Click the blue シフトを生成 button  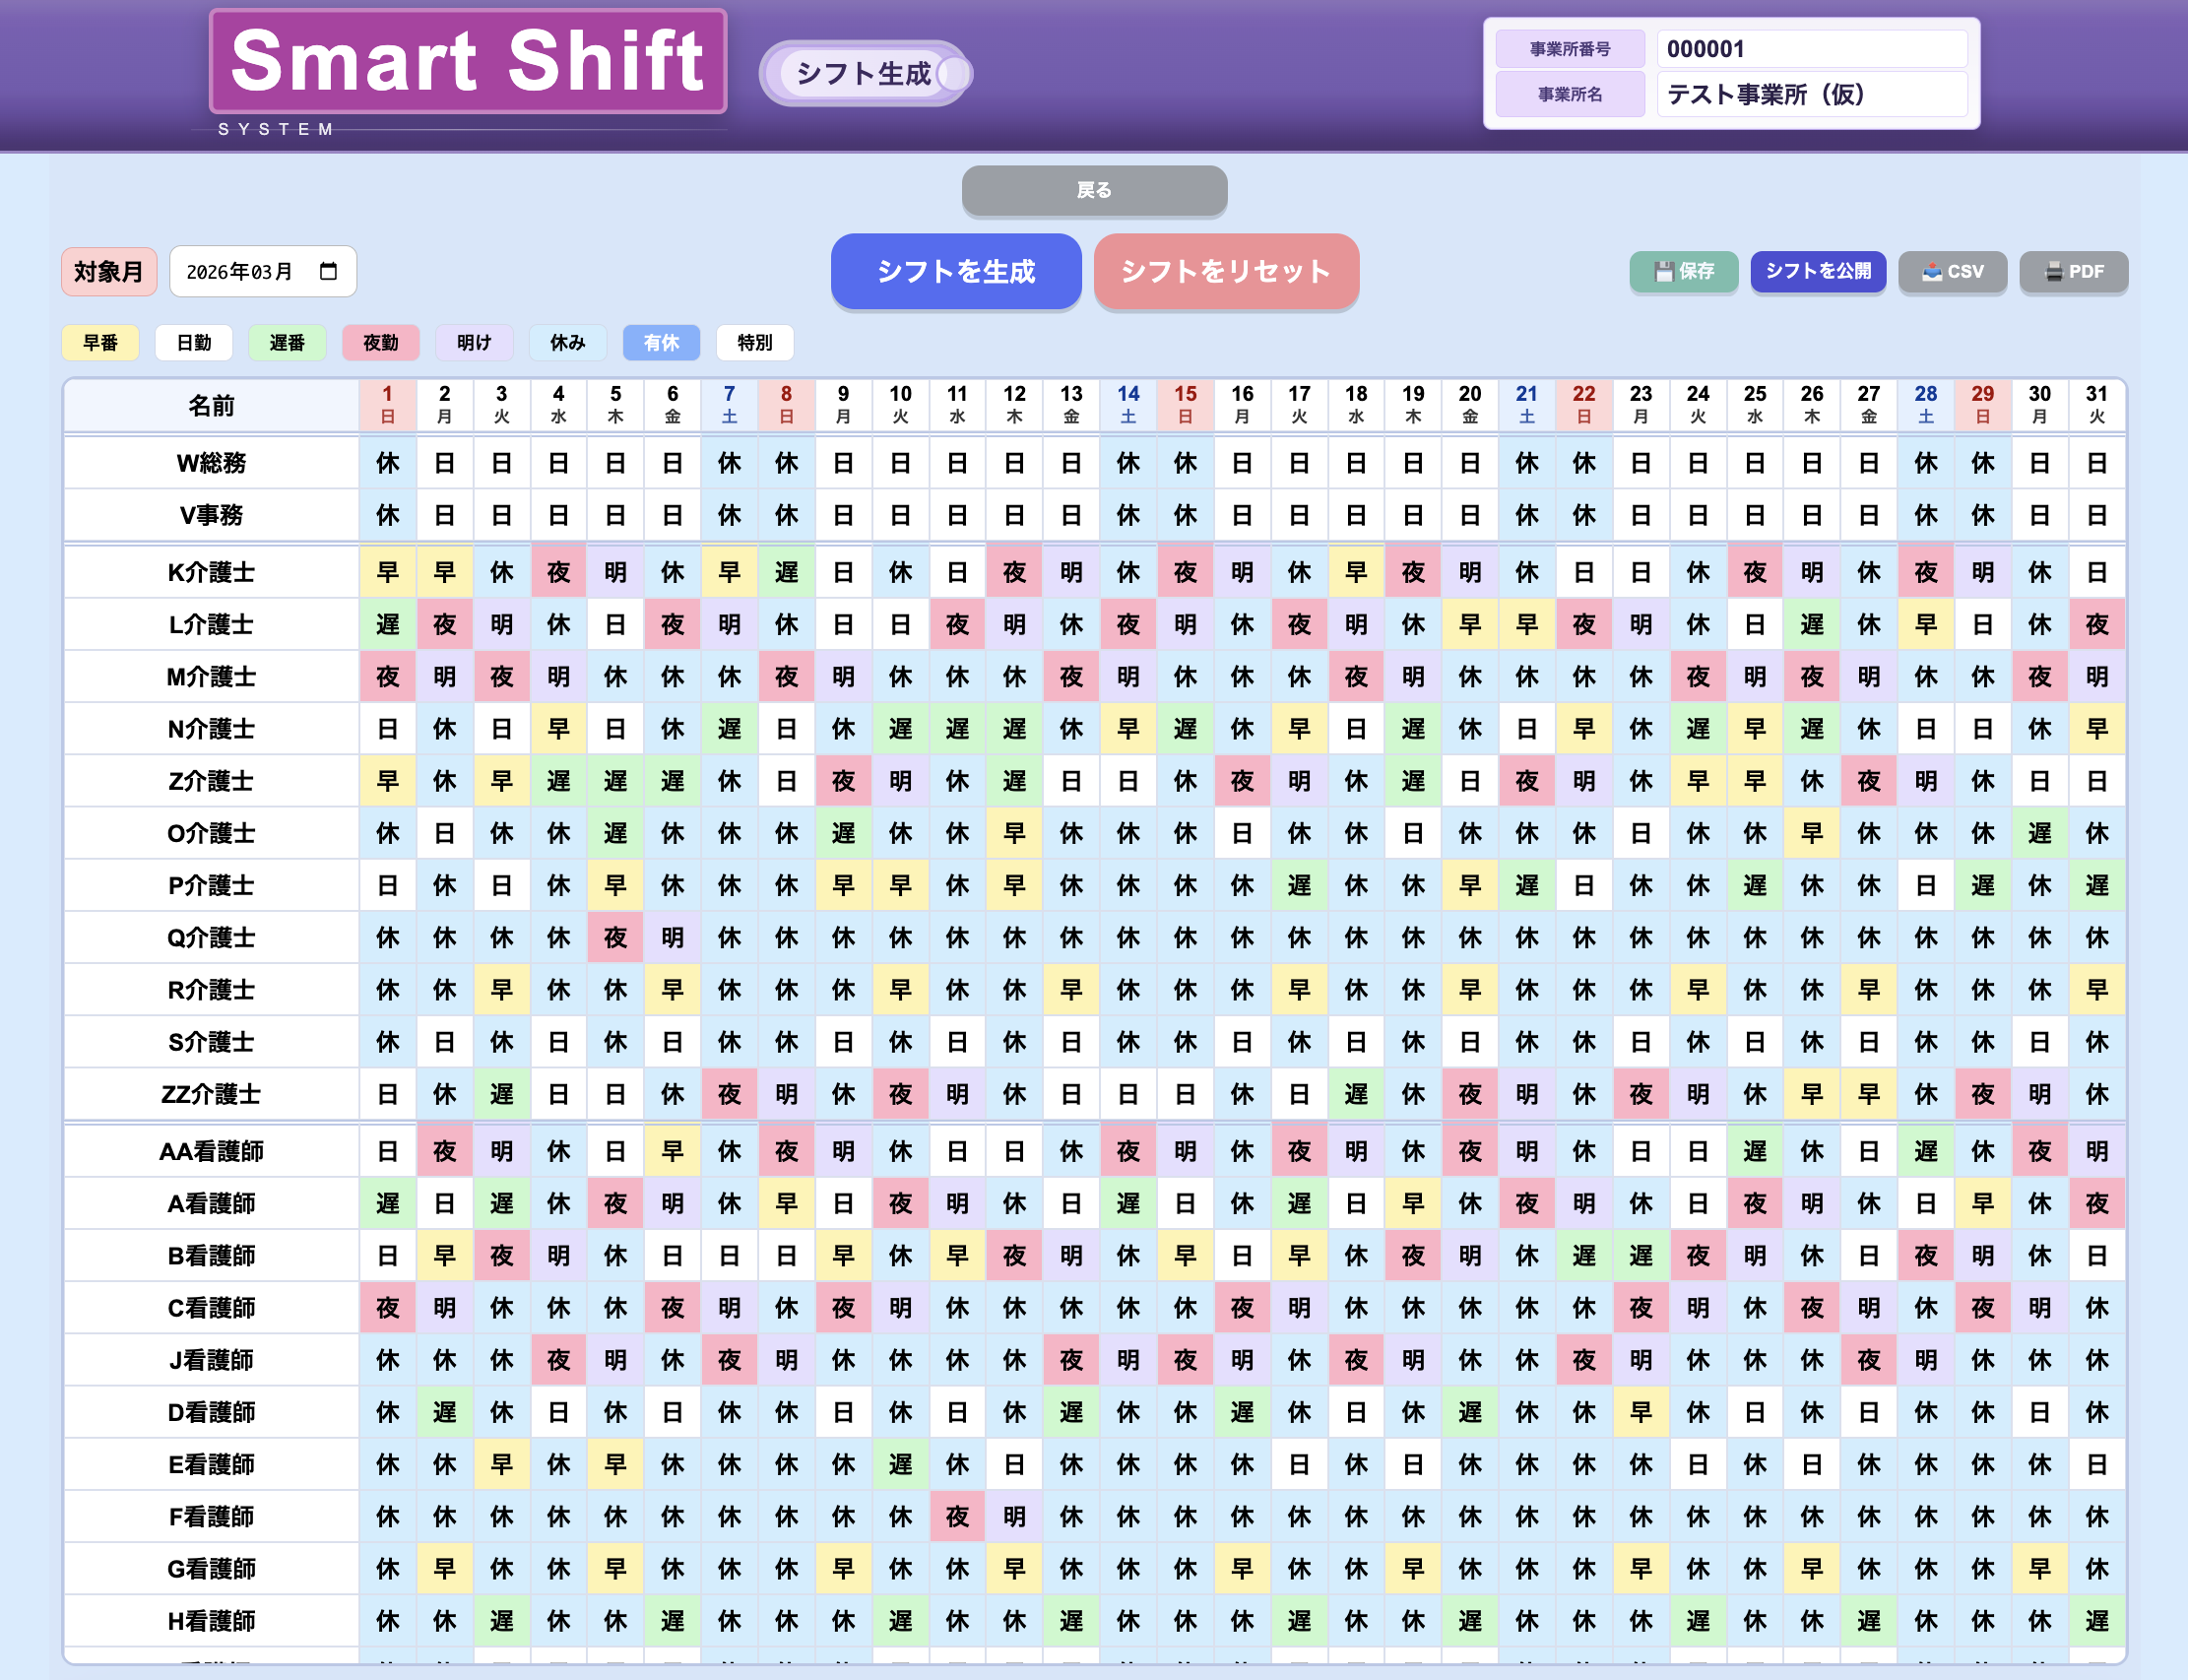point(955,271)
